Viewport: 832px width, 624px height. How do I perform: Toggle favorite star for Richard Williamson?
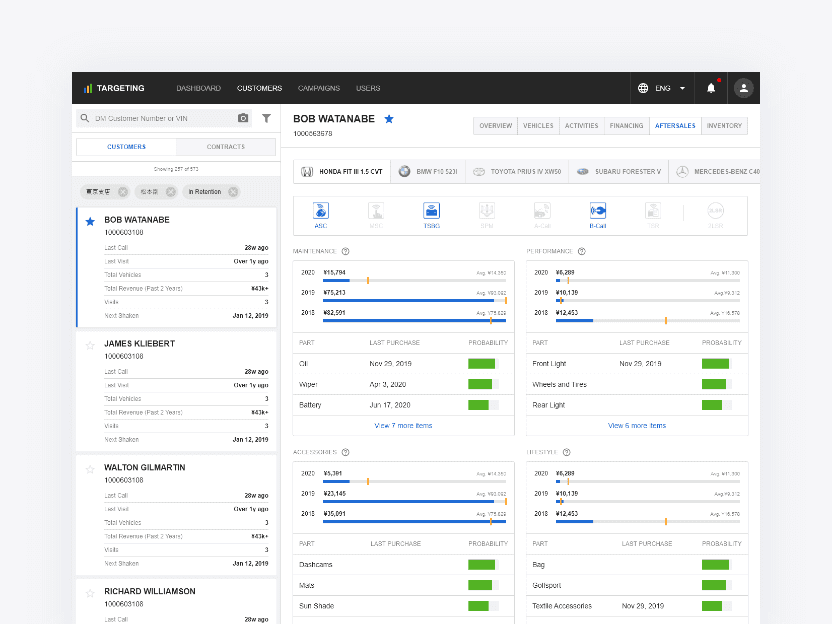tap(90, 593)
